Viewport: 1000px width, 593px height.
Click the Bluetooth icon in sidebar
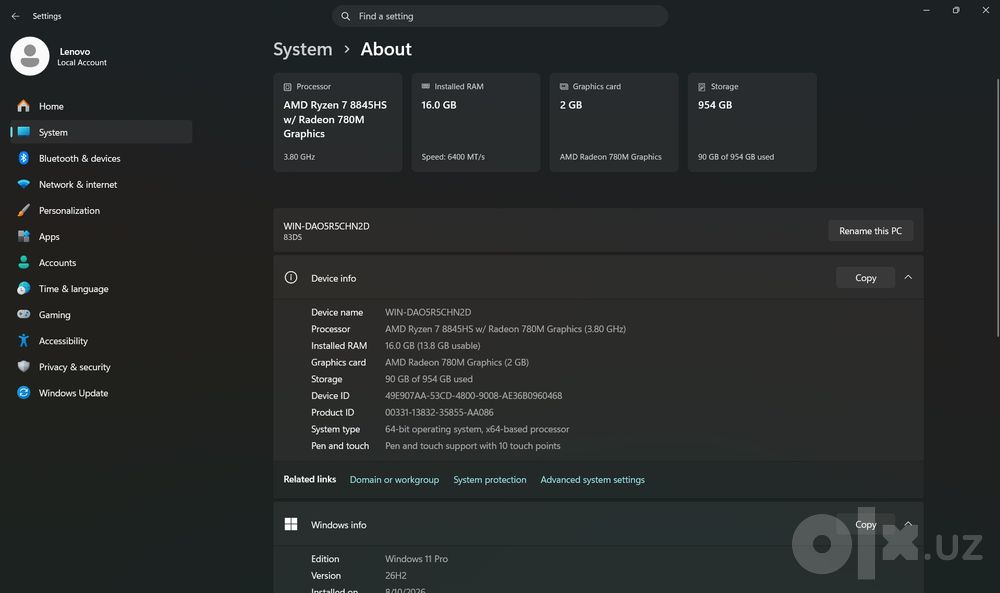[24, 158]
